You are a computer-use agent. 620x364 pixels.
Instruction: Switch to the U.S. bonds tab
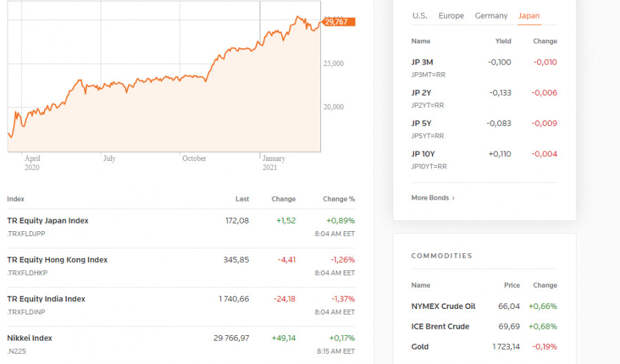point(420,16)
